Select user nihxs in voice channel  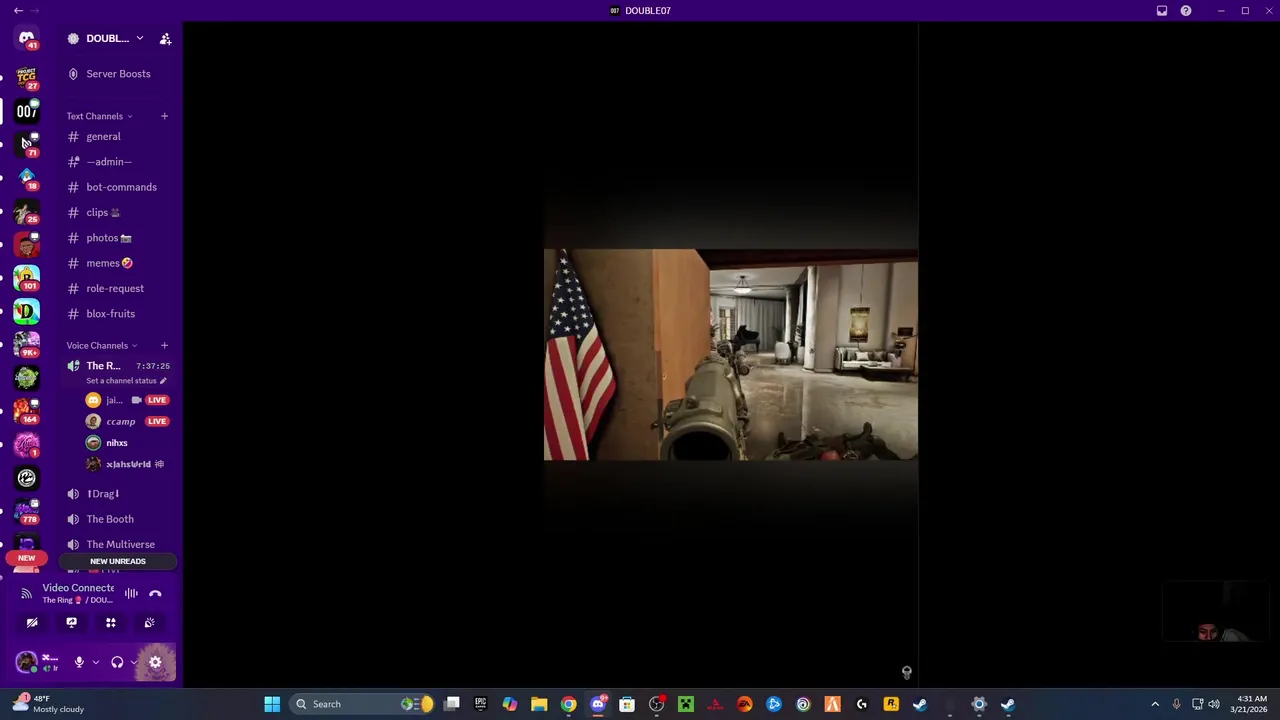(116, 443)
